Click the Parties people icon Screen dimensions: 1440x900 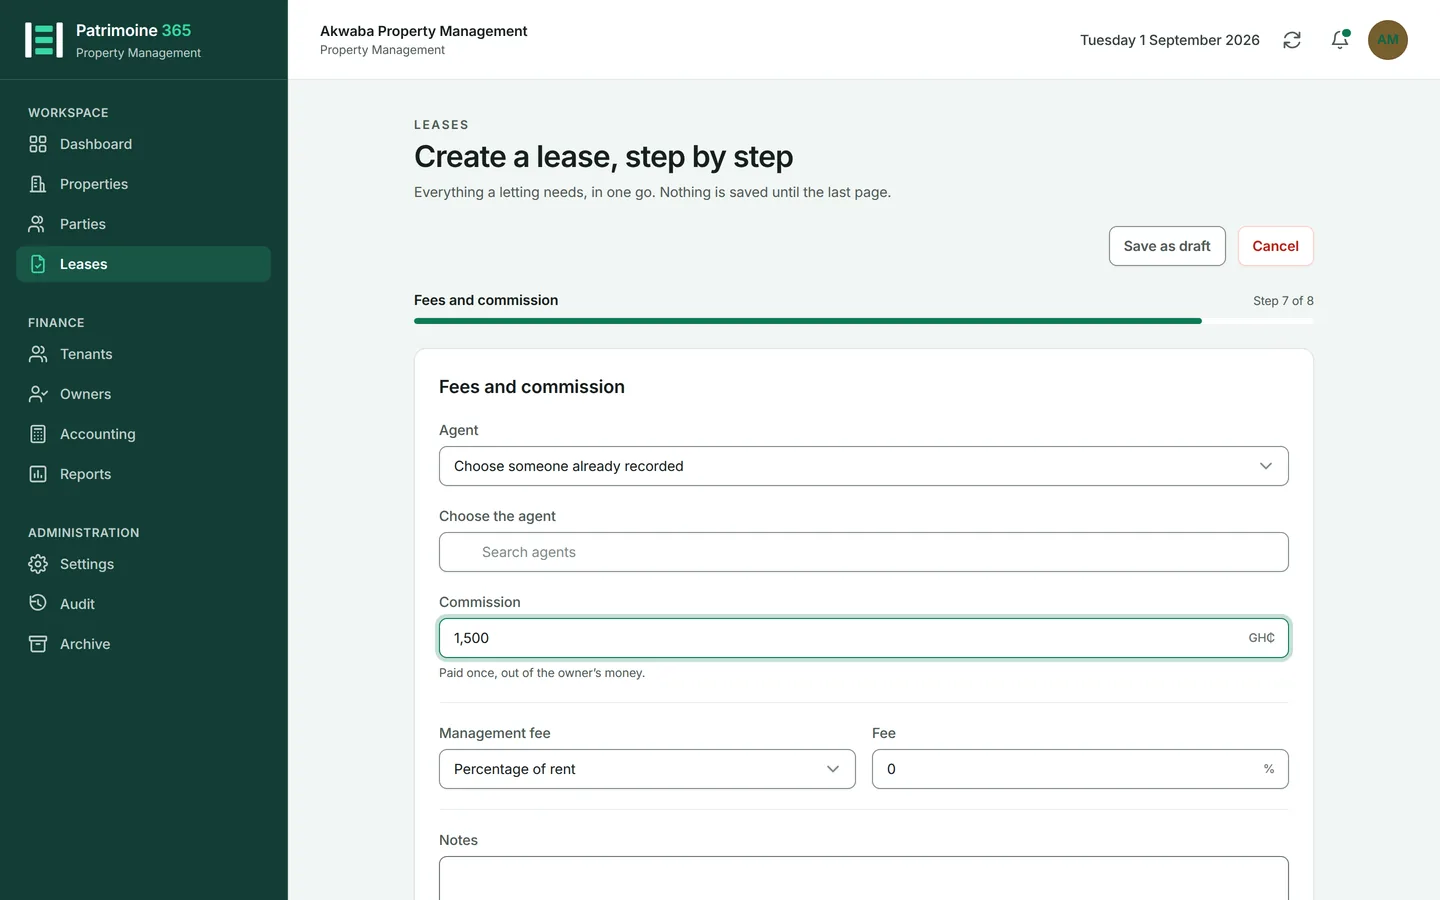38,224
